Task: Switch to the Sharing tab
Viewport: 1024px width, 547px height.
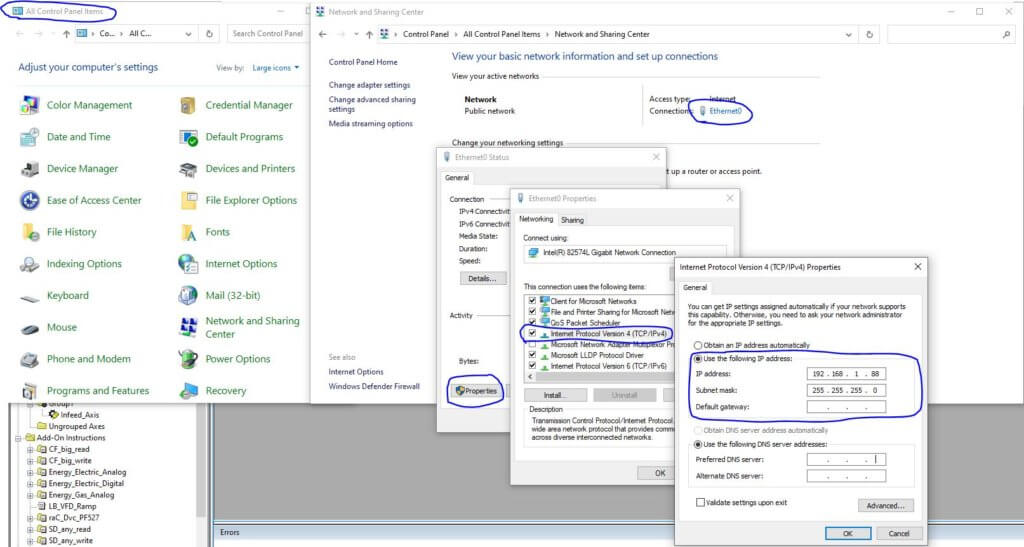Action: click(x=573, y=220)
